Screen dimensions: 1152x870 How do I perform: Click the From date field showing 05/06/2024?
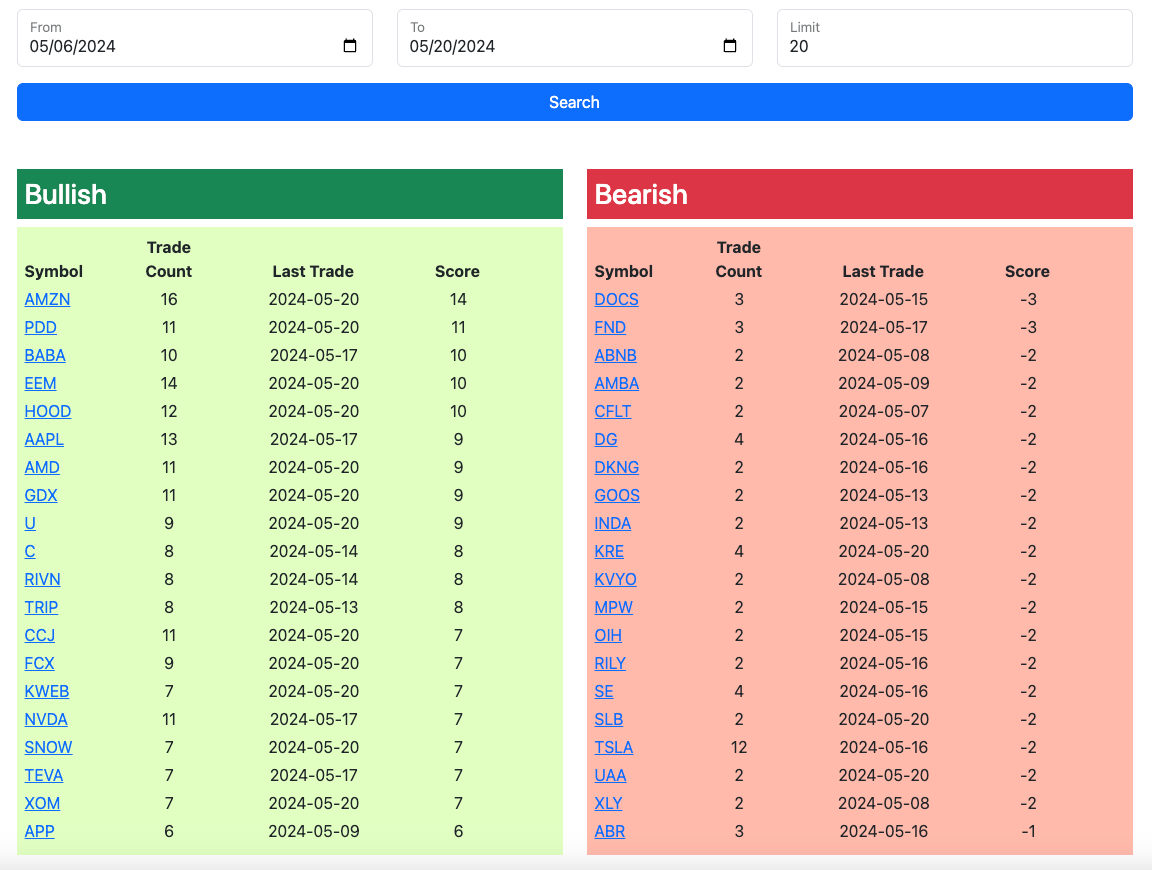(195, 38)
